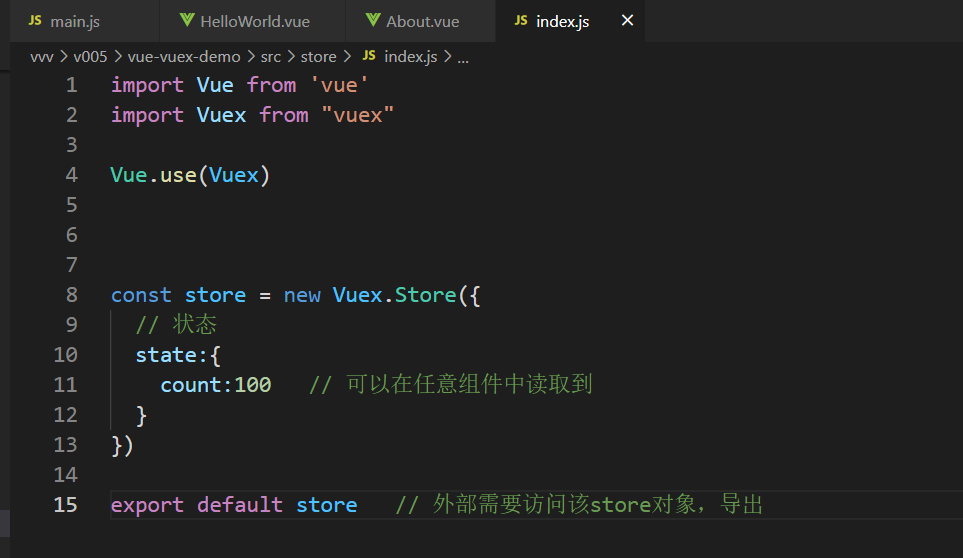Click JS icon in the breadcrumb bar
Viewport: 963px width, 558px height.
click(369, 56)
